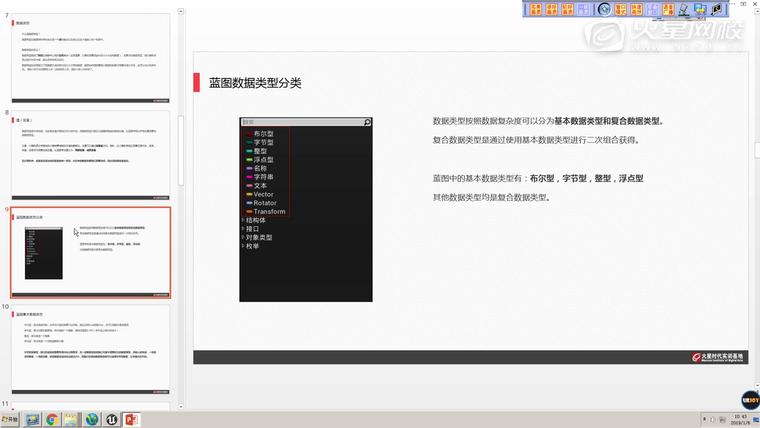Viewport: 760px width, 428px height.
Task: Open the file explorer taskbar icon
Action: pos(72,419)
